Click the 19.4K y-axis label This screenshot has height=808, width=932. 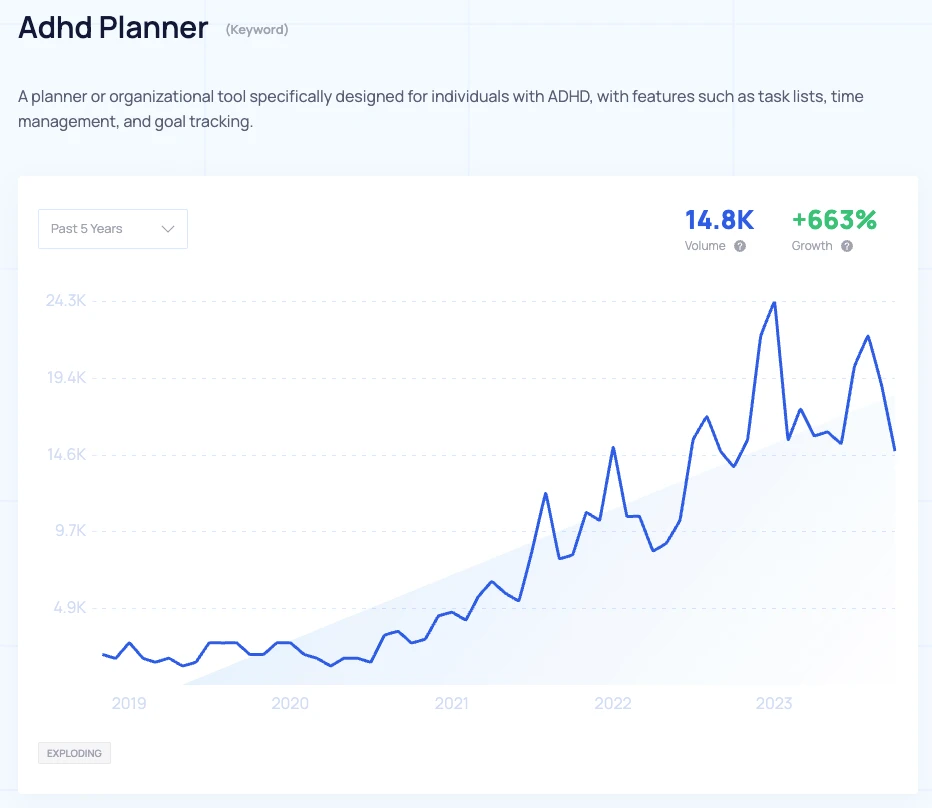click(x=66, y=378)
